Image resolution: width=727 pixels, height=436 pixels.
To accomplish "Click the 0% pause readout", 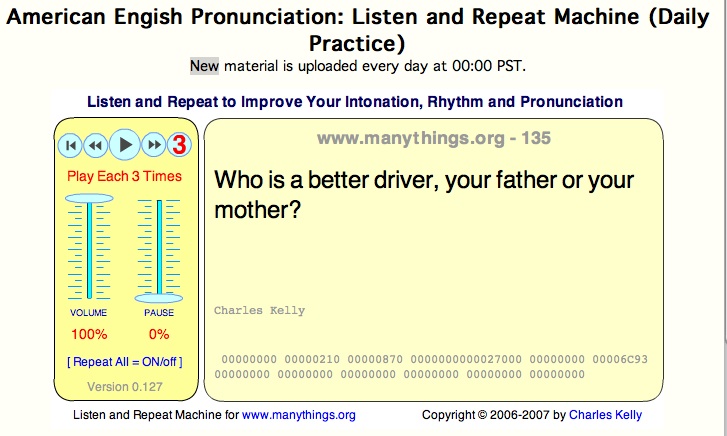I will click(159, 334).
